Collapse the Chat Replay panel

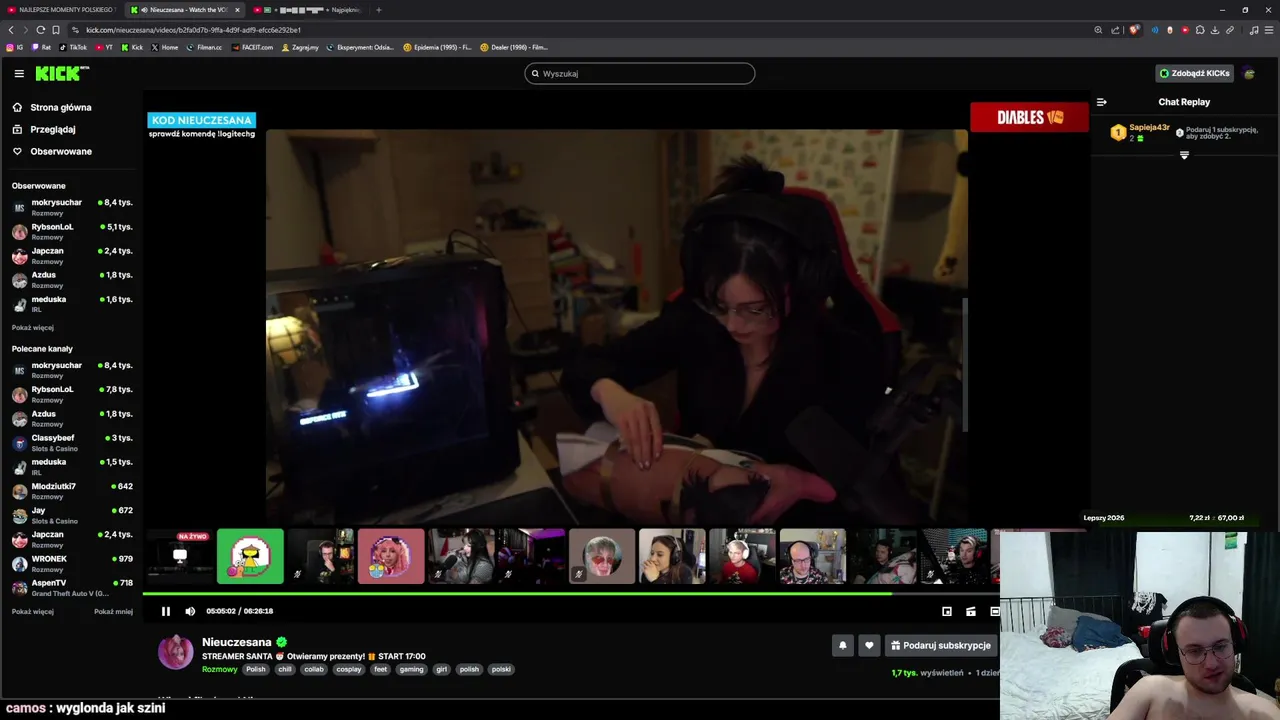point(1101,102)
